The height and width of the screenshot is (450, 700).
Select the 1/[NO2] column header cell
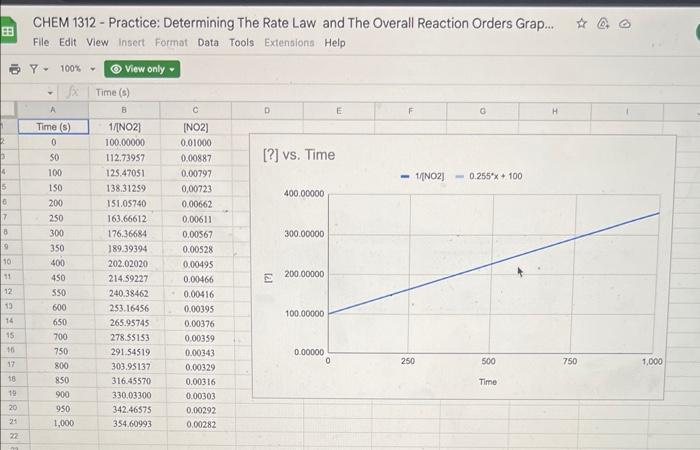pyautogui.click(x=125, y=127)
